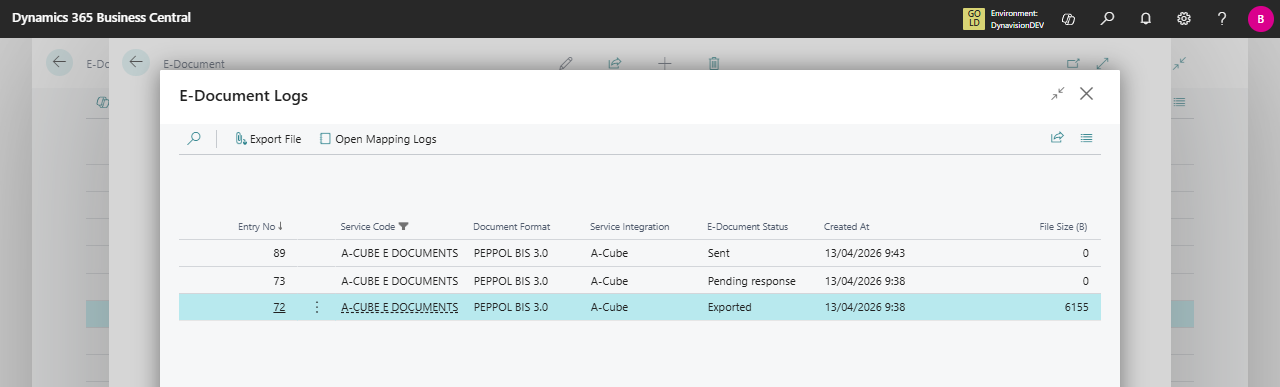
Task: Click the Sent status cell
Action: coord(719,253)
